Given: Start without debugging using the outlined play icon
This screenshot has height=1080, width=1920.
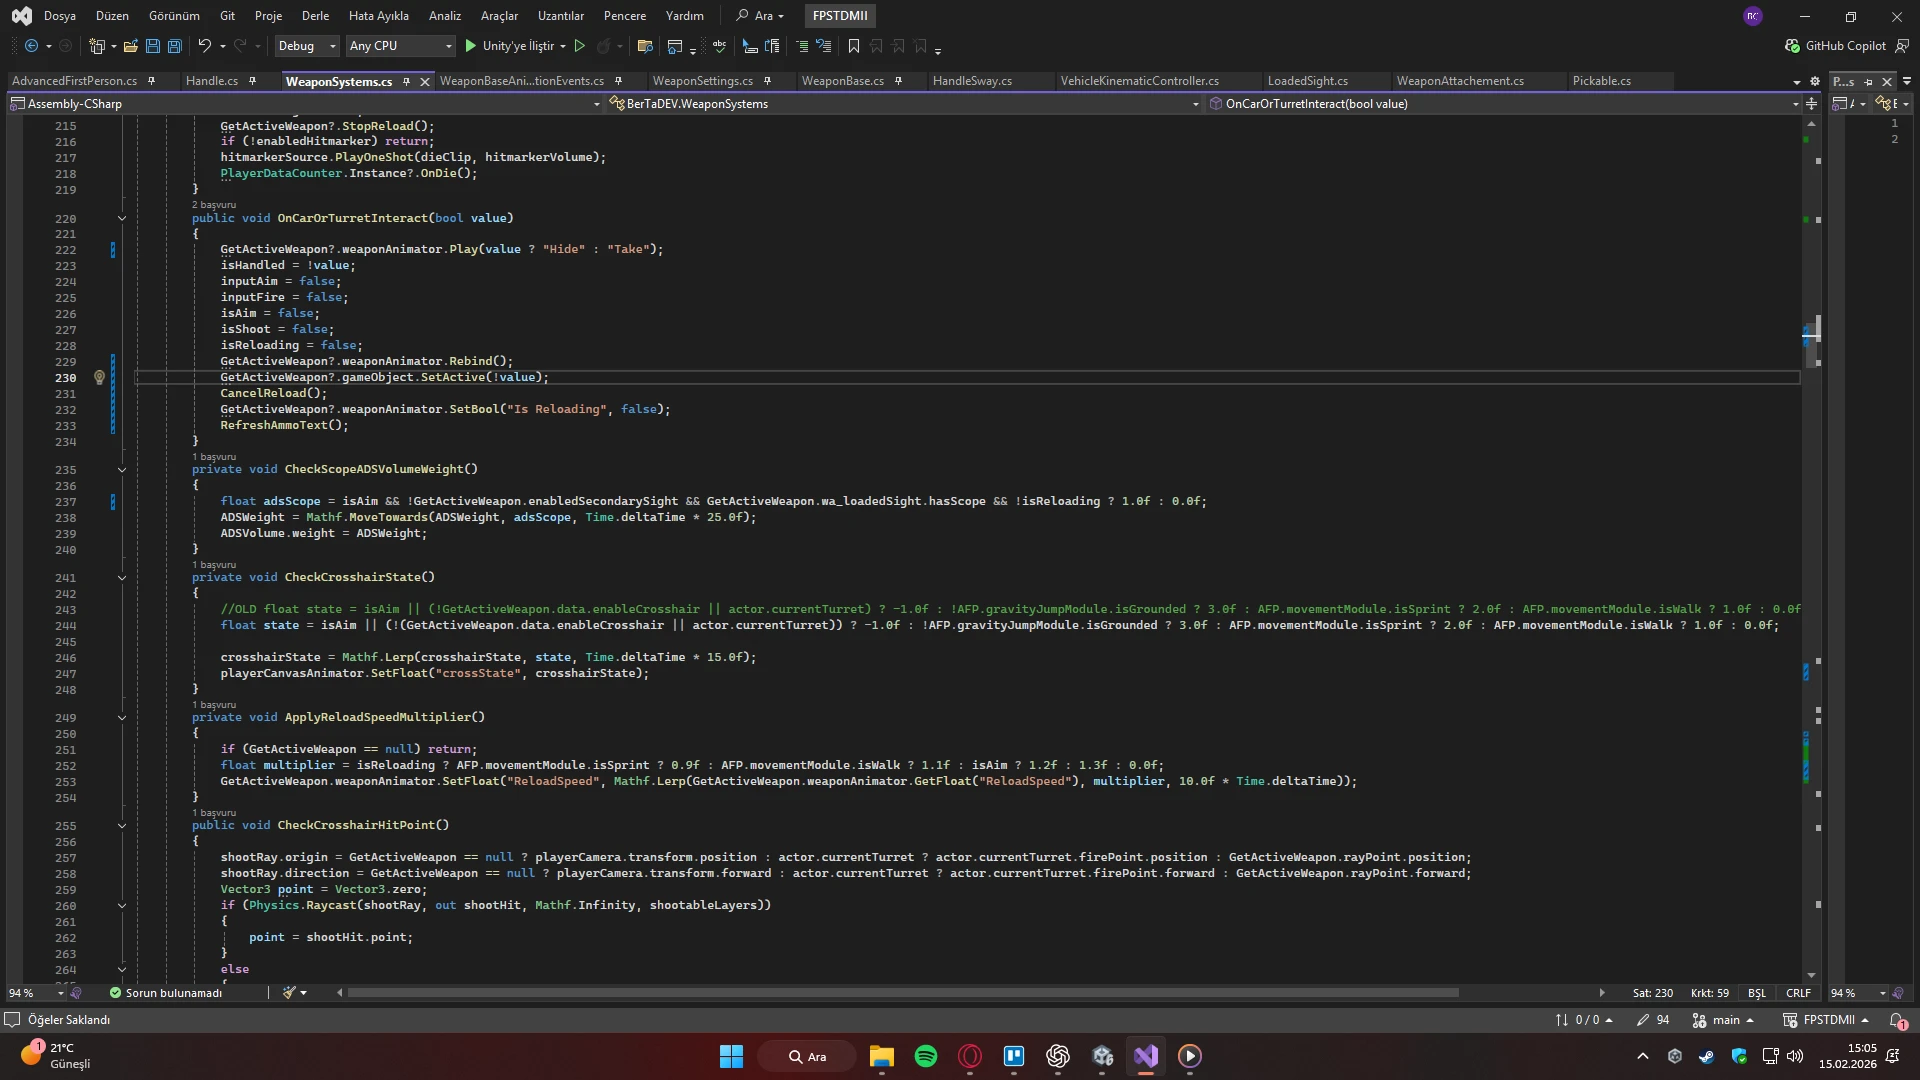Looking at the screenshot, I should [579, 46].
